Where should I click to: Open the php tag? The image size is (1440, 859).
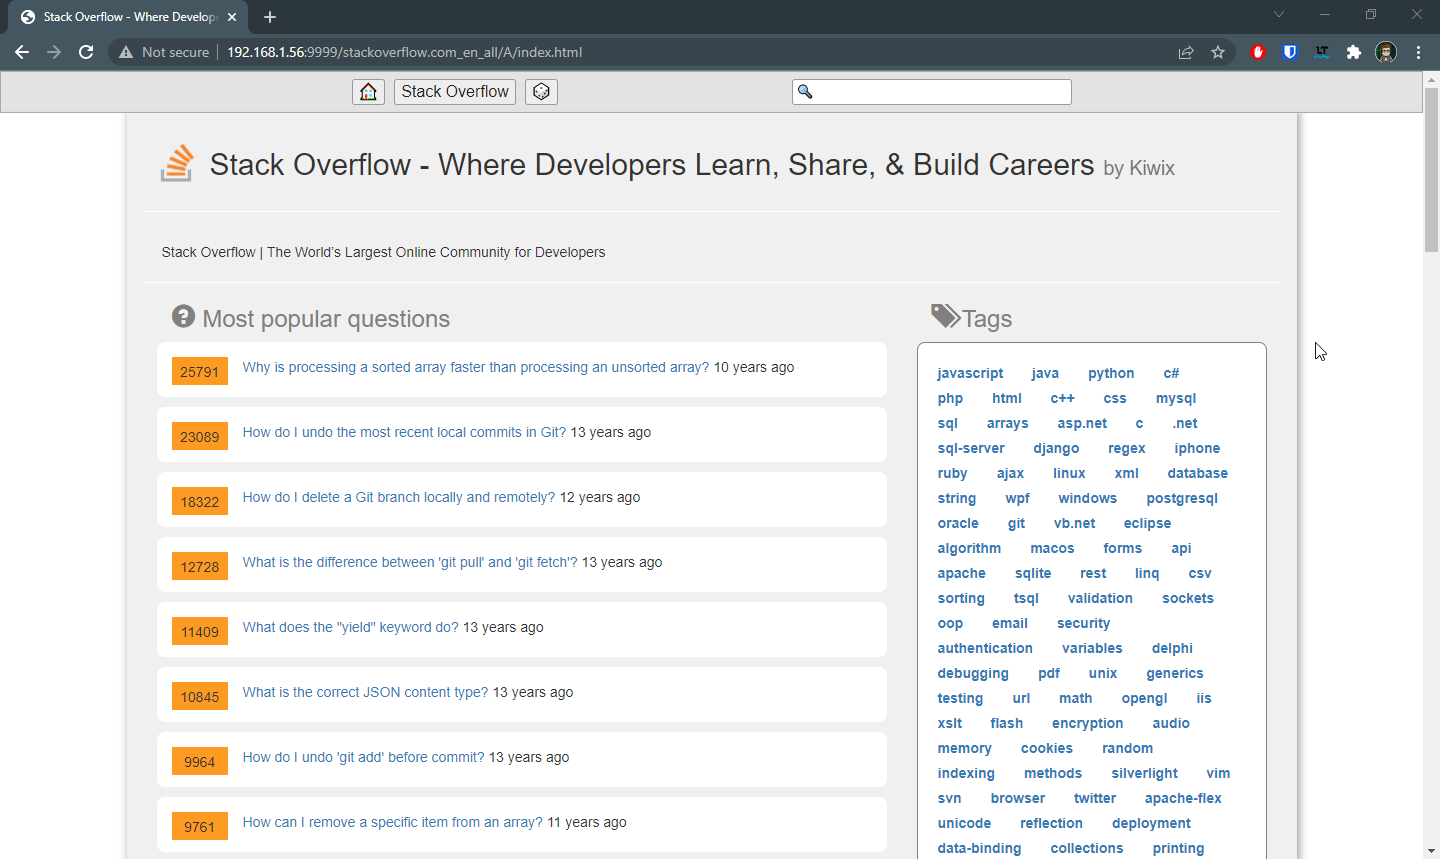click(x=950, y=398)
